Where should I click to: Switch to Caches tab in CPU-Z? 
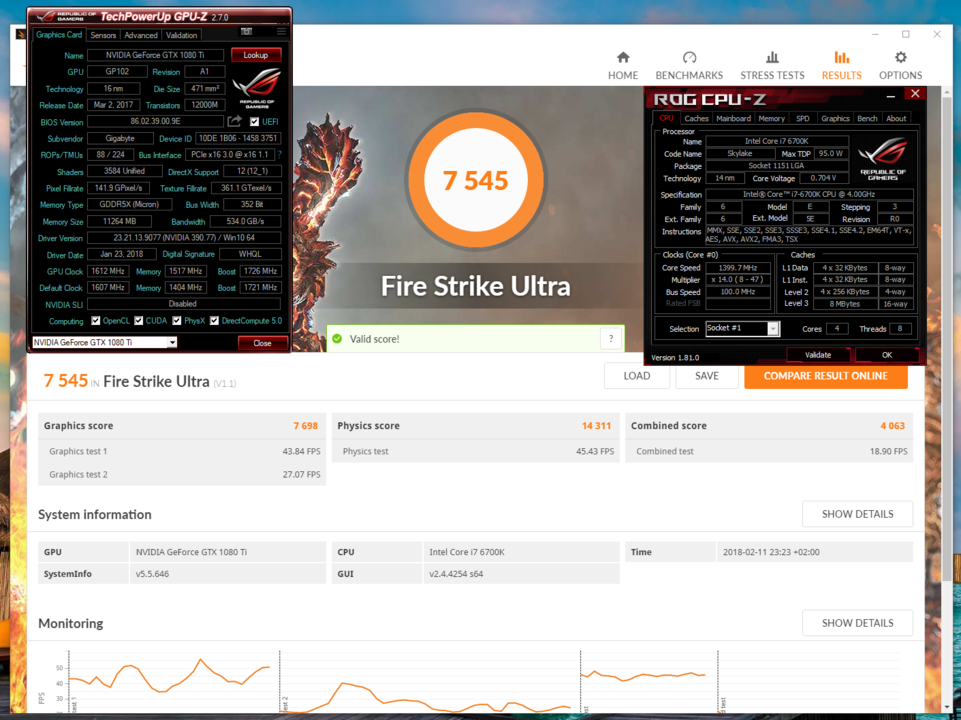coord(696,119)
